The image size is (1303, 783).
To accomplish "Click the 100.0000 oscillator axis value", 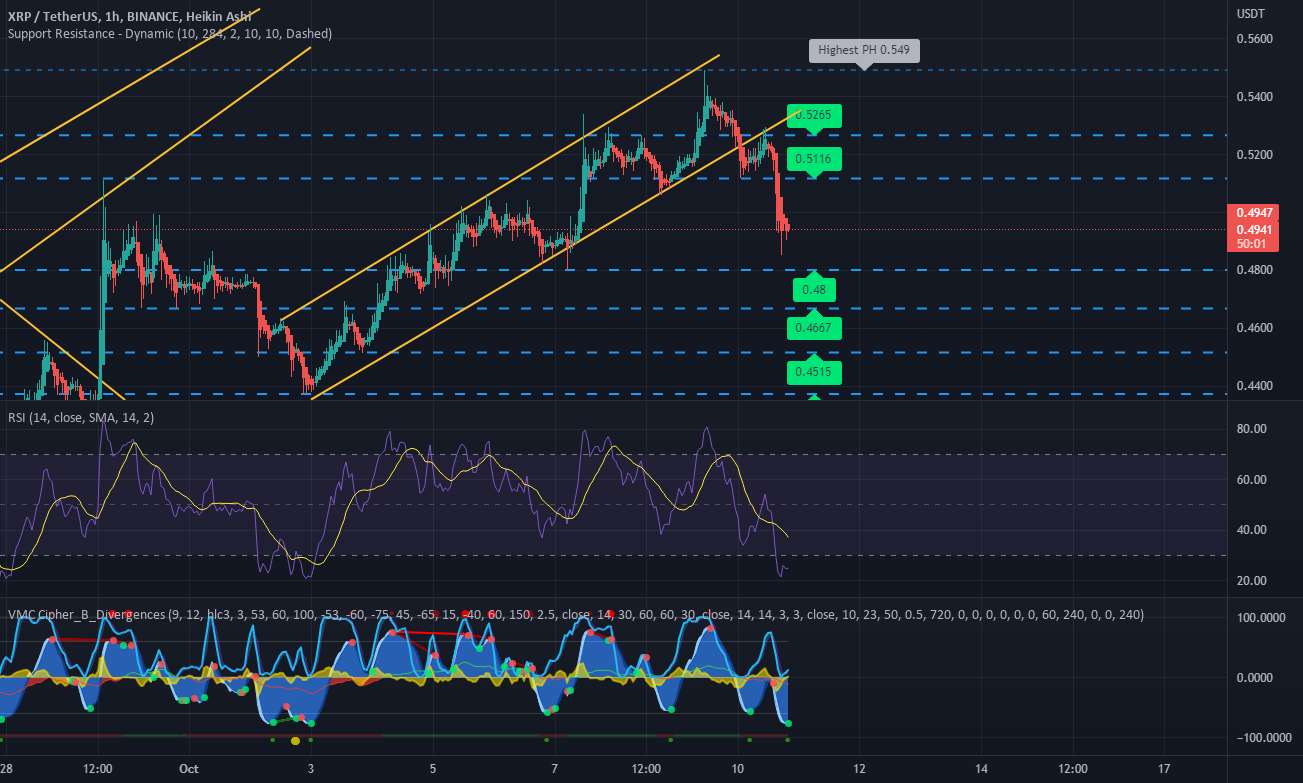I will click(x=1260, y=618).
